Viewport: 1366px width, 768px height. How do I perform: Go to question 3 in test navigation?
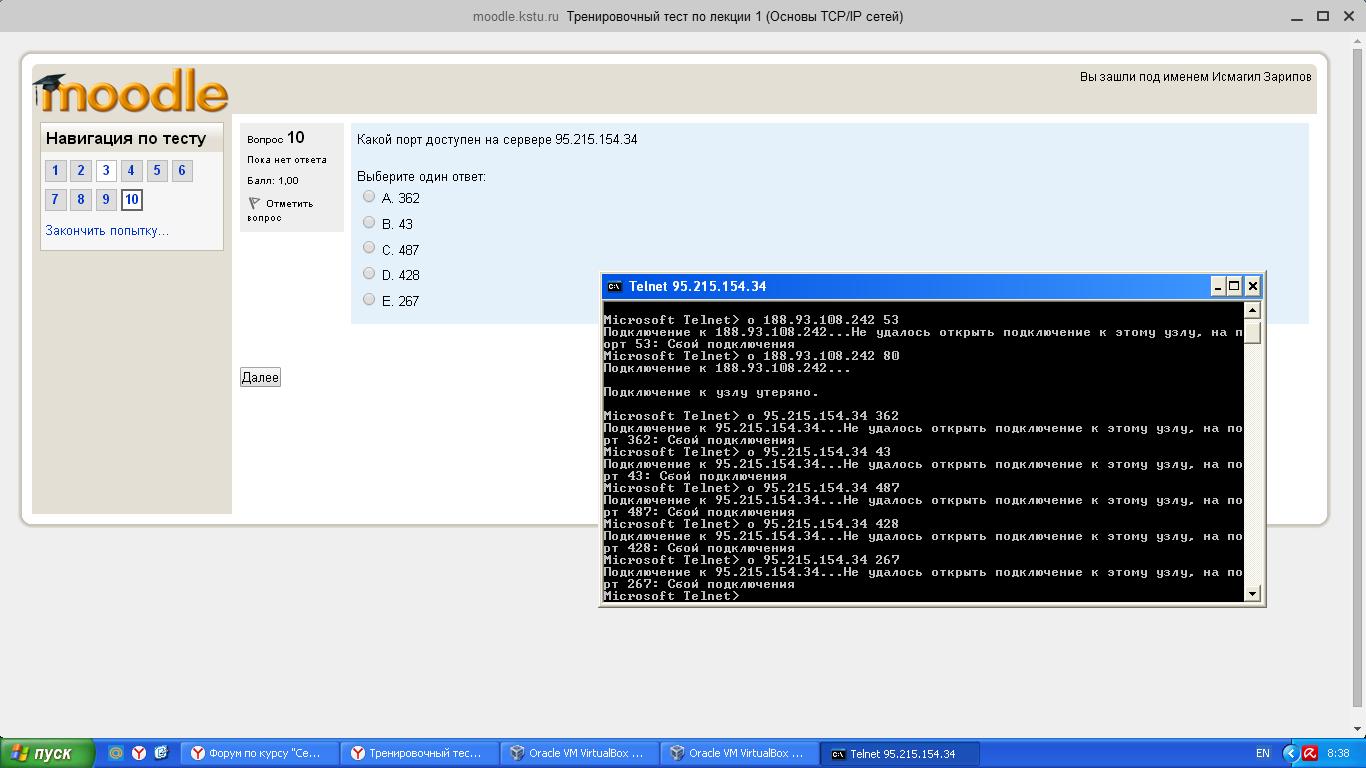(106, 171)
